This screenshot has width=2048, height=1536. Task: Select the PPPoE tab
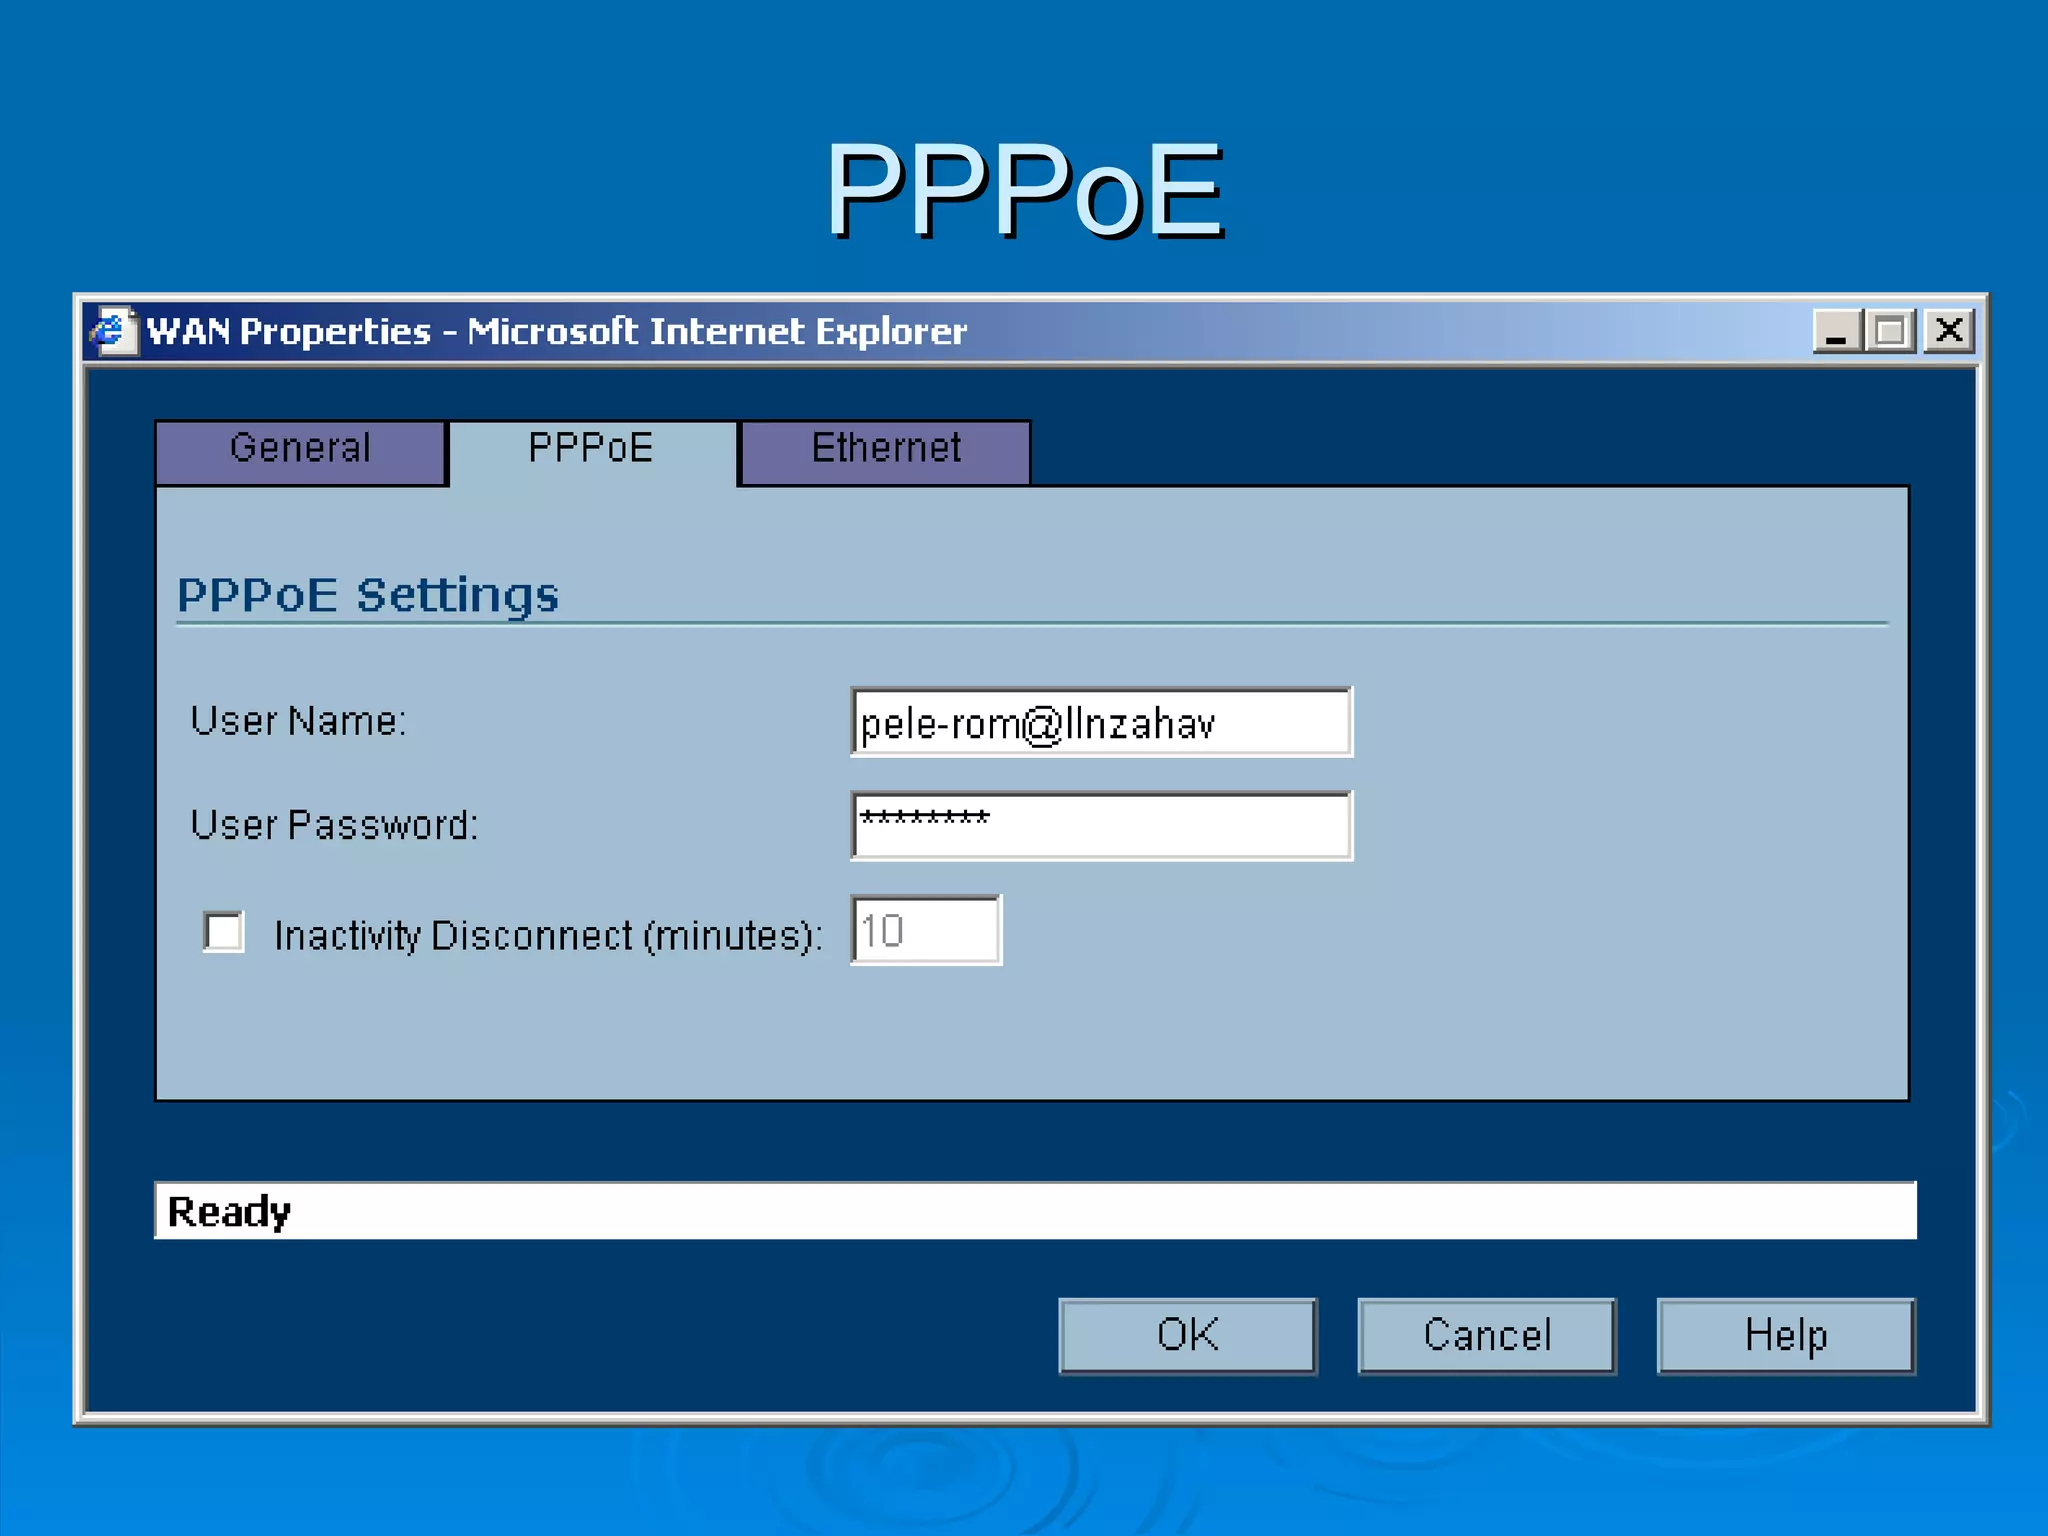click(592, 452)
